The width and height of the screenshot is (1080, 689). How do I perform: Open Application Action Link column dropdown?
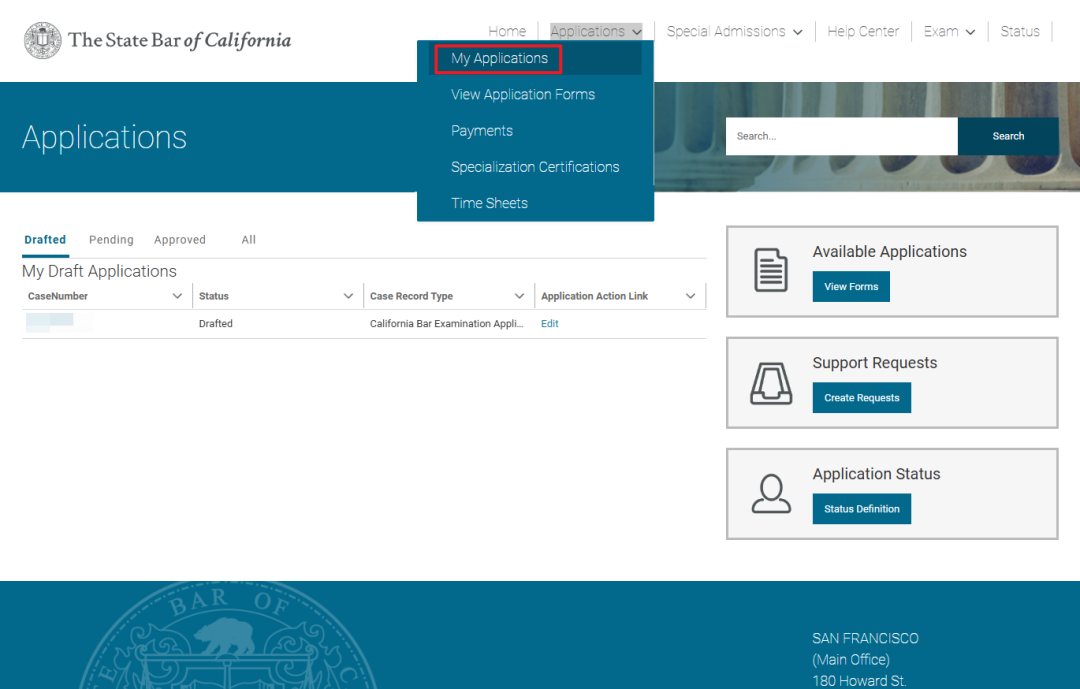(690, 296)
